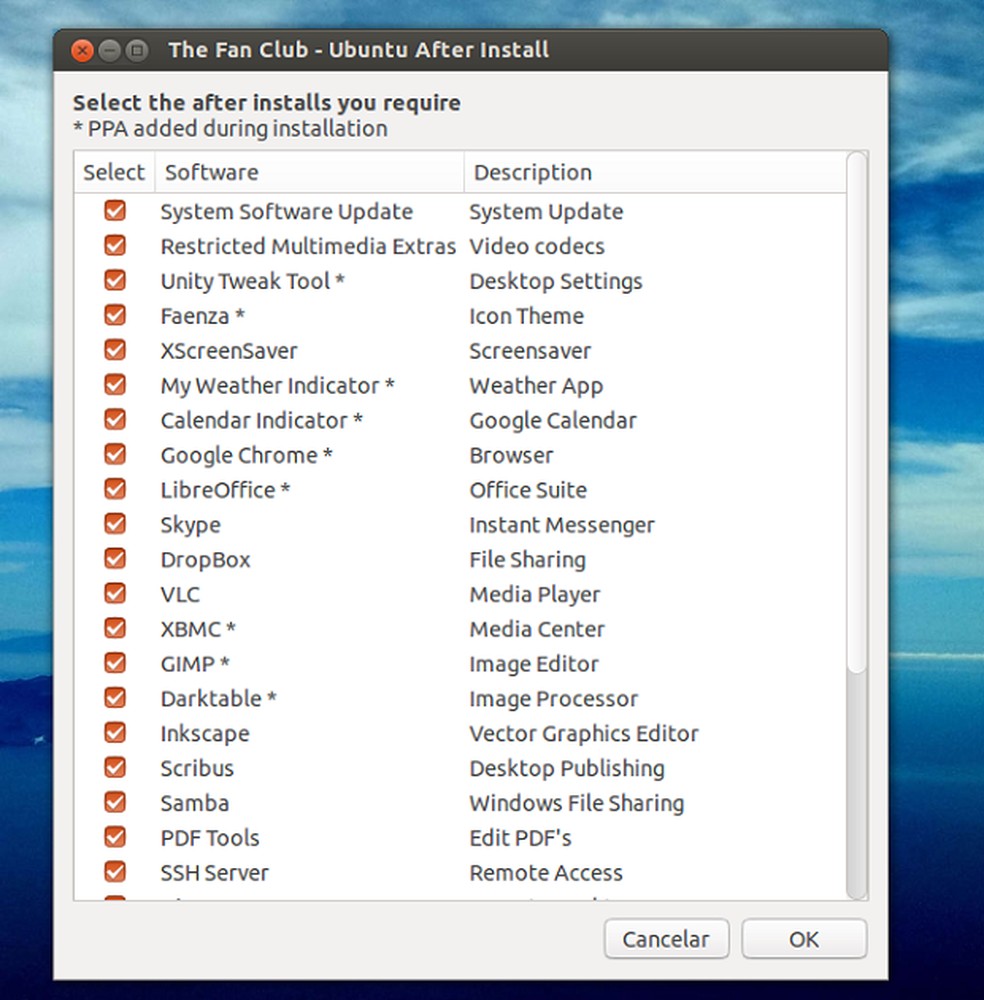Toggle the LibreOffice checkbox
This screenshot has width=984, height=1000.
click(x=115, y=489)
